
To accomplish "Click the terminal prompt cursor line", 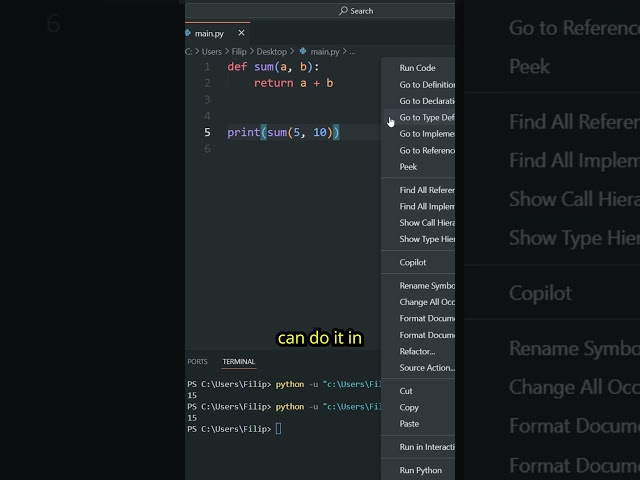I will click(234, 429).
